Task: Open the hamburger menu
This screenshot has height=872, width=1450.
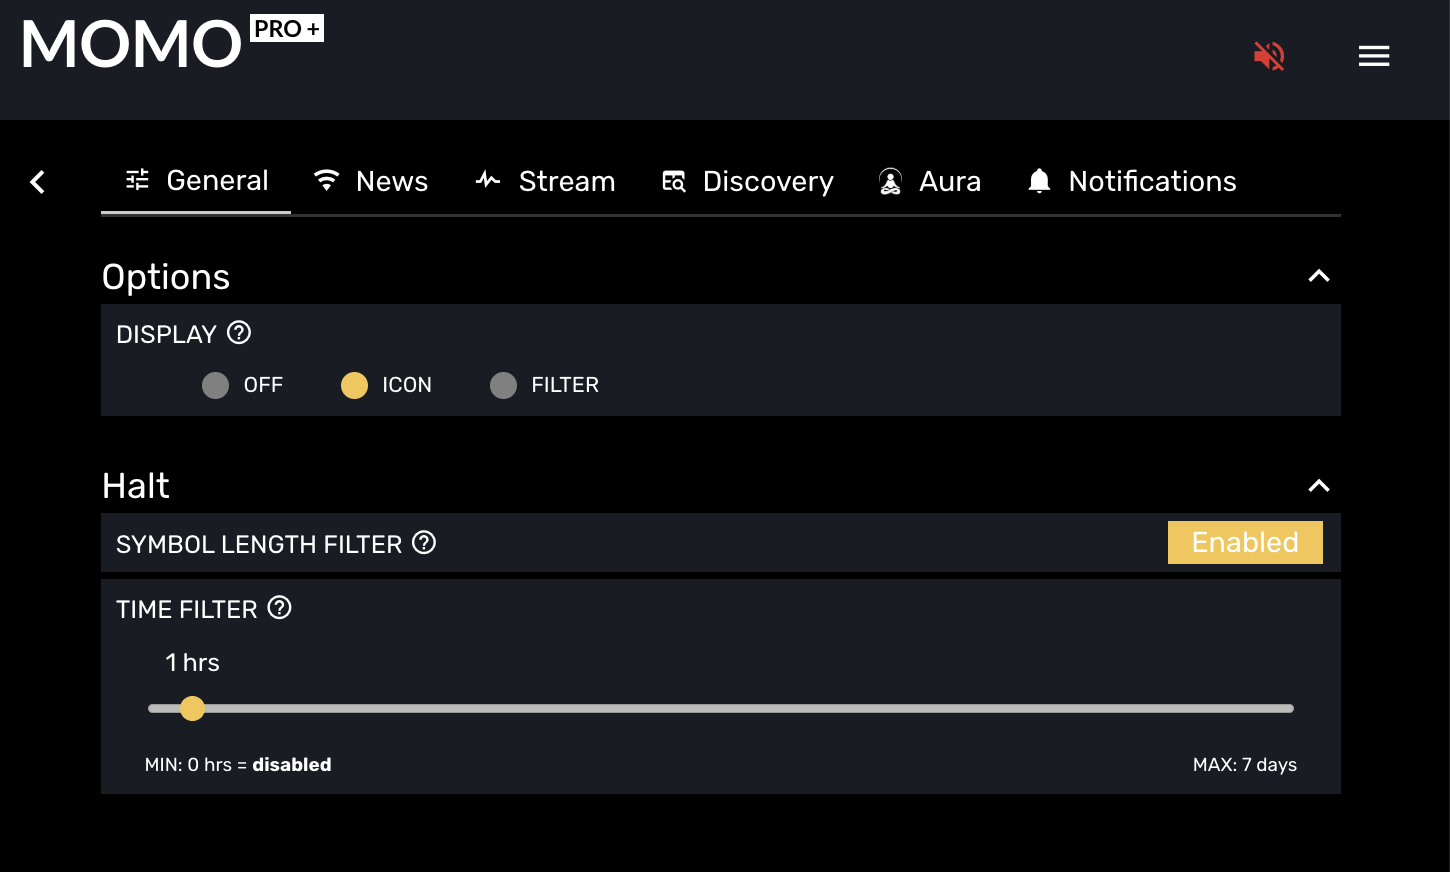Action: pos(1373,56)
